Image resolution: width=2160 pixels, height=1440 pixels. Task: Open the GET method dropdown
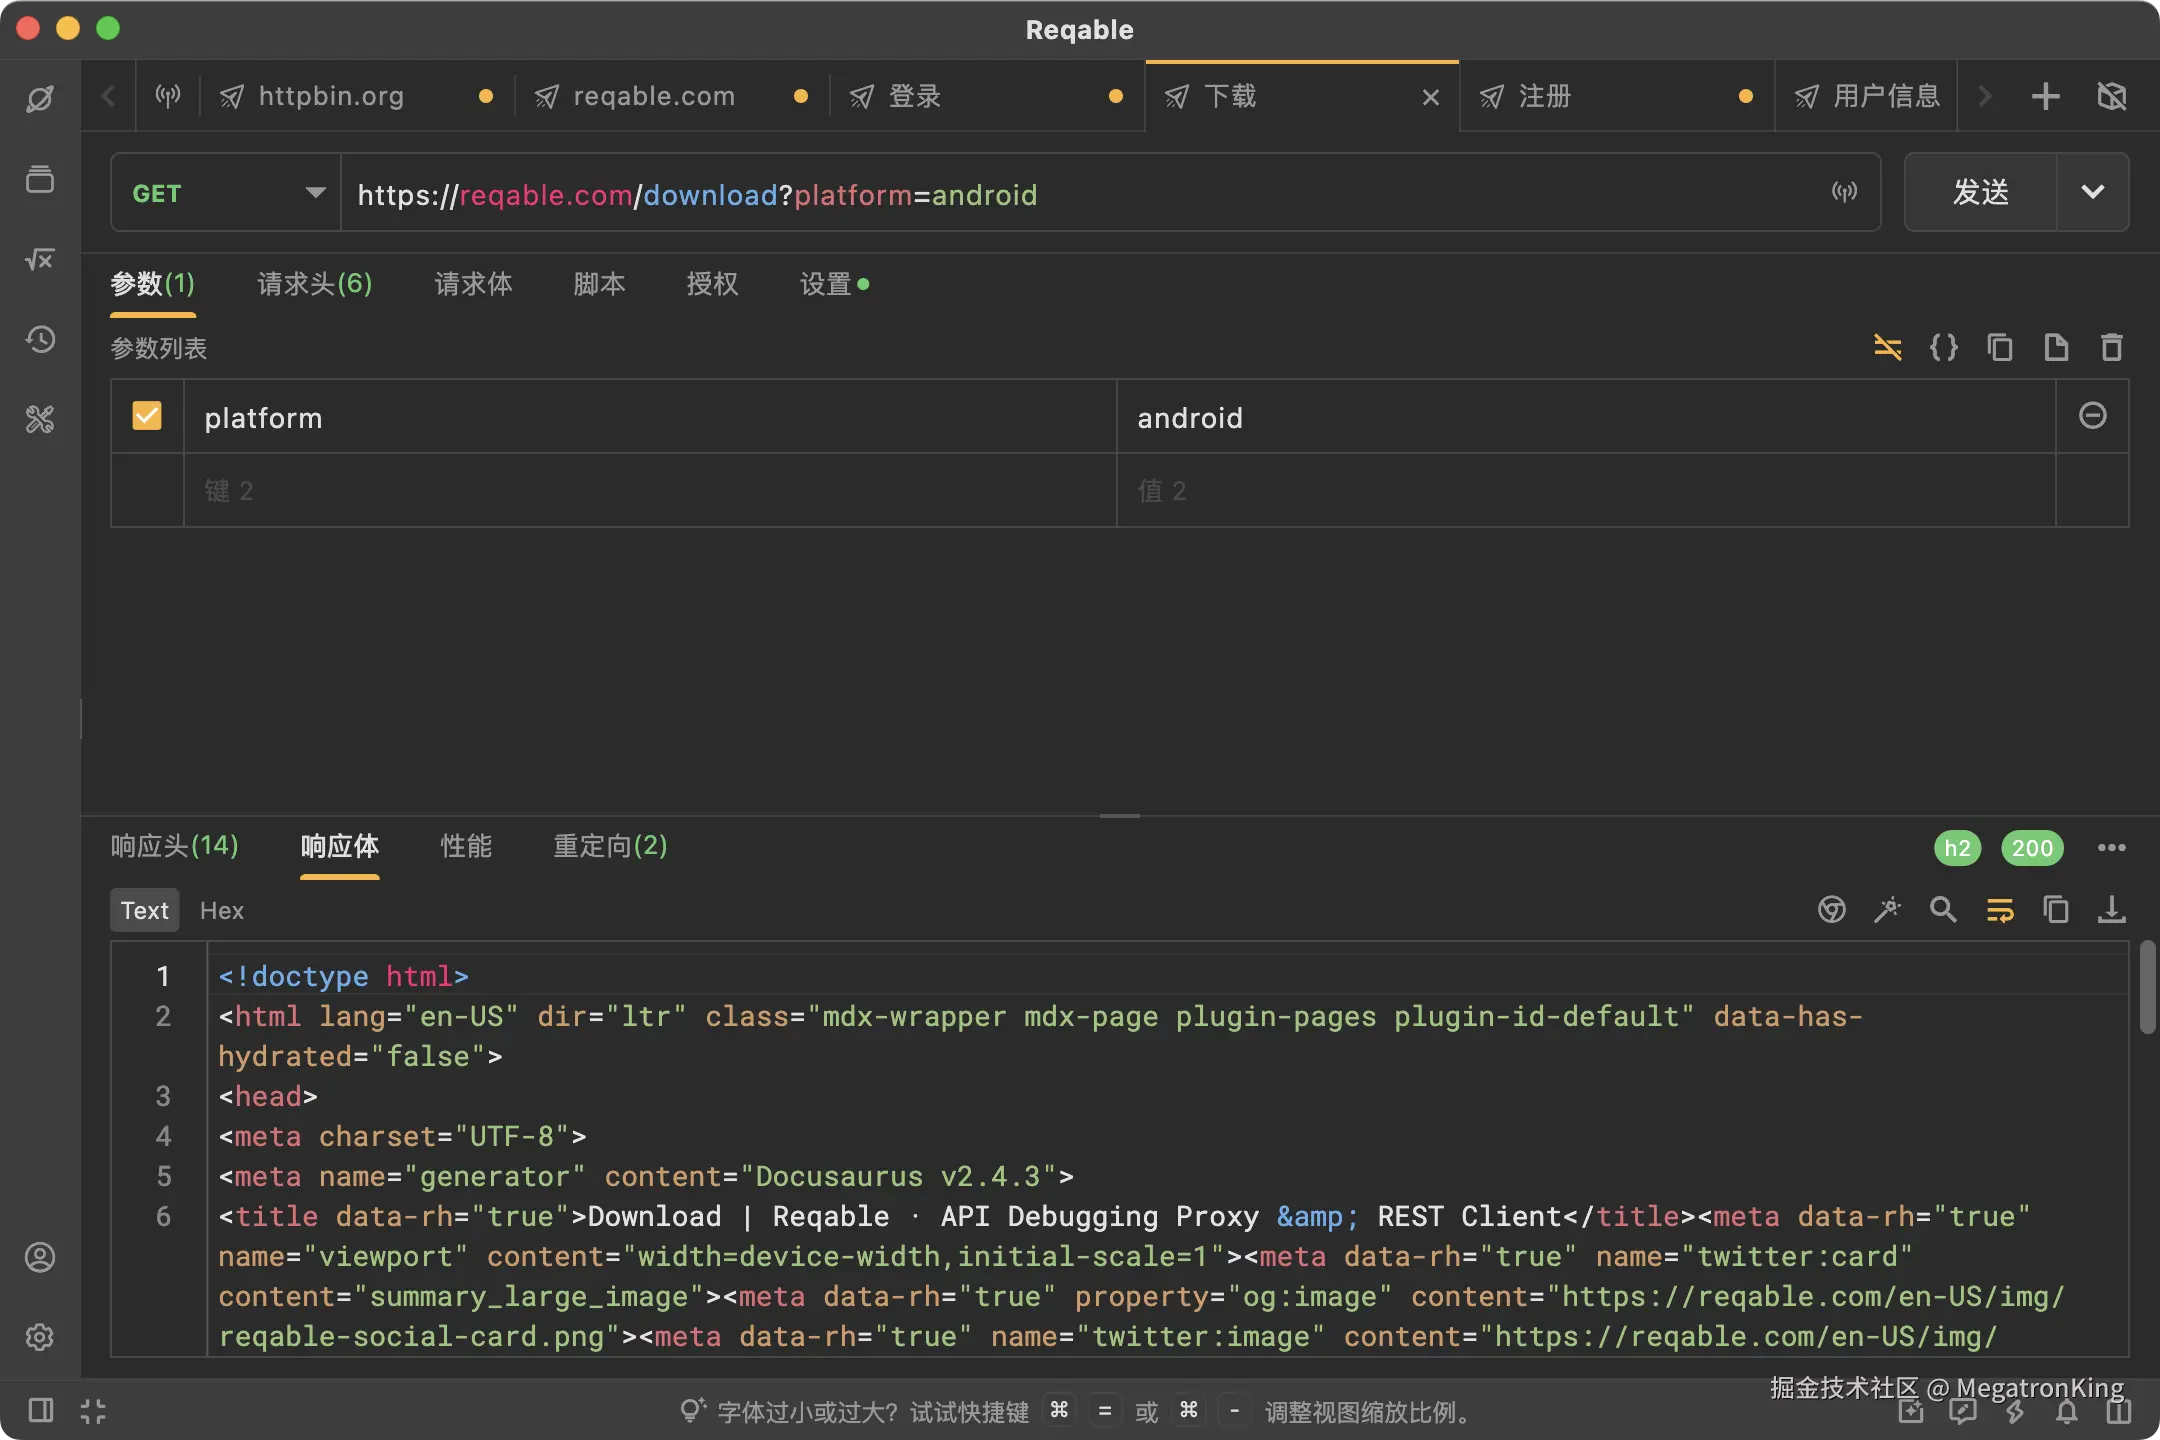227,193
